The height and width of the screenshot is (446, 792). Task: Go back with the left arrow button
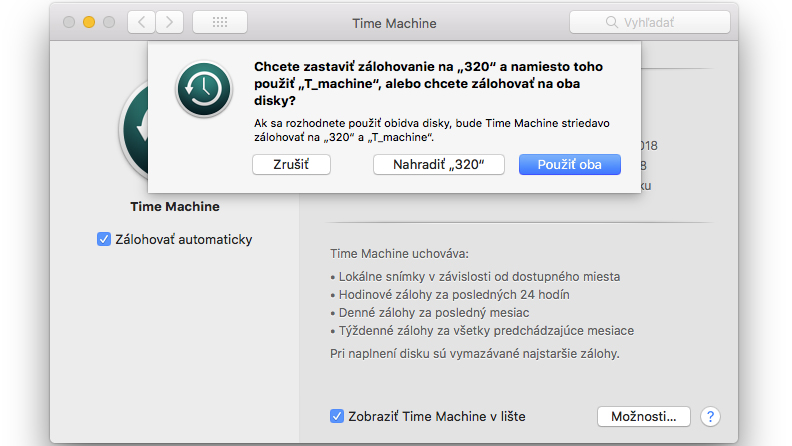tap(141, 22)
